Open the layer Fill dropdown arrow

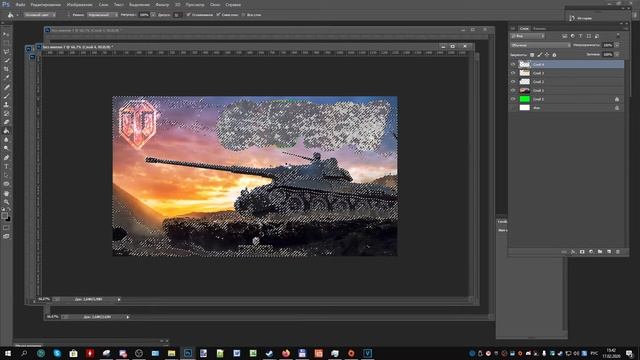pos(617,55)
